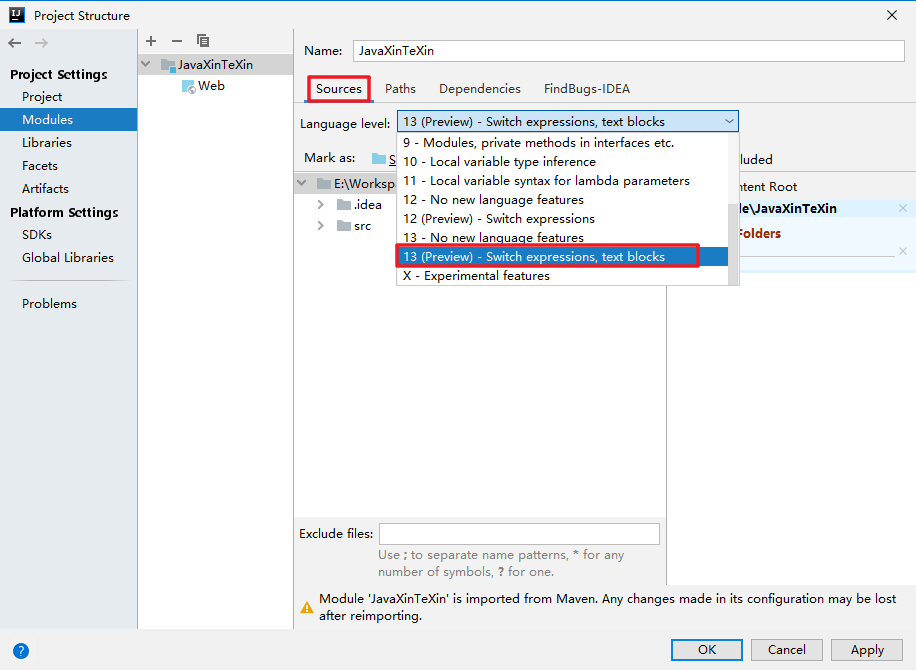Screen dimensions: 916x670
Task: Open help with question mark icon
Action: coord(20,650)
